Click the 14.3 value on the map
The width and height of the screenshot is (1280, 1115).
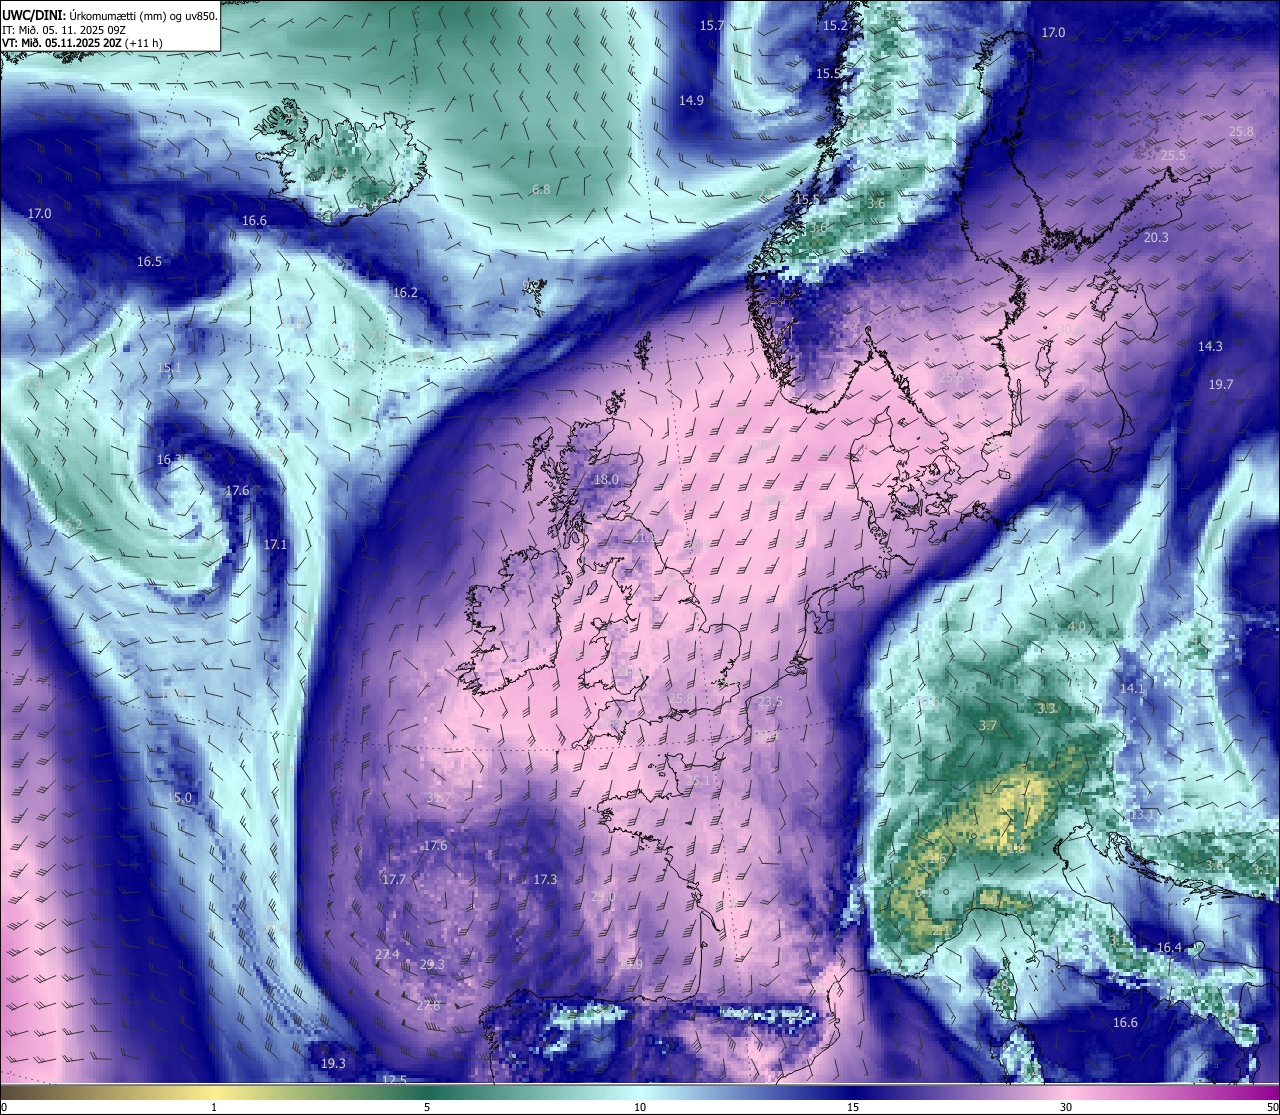[x=1210, y=346]
